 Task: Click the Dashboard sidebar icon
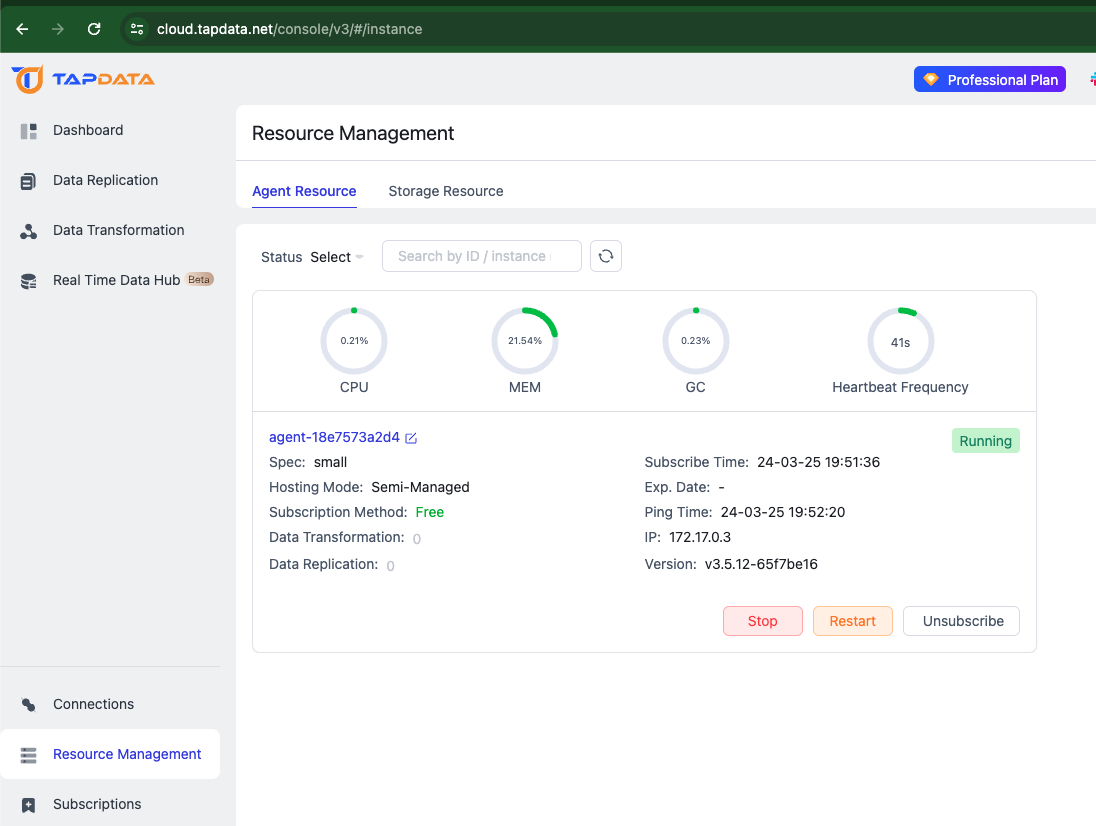click(29, 131)
